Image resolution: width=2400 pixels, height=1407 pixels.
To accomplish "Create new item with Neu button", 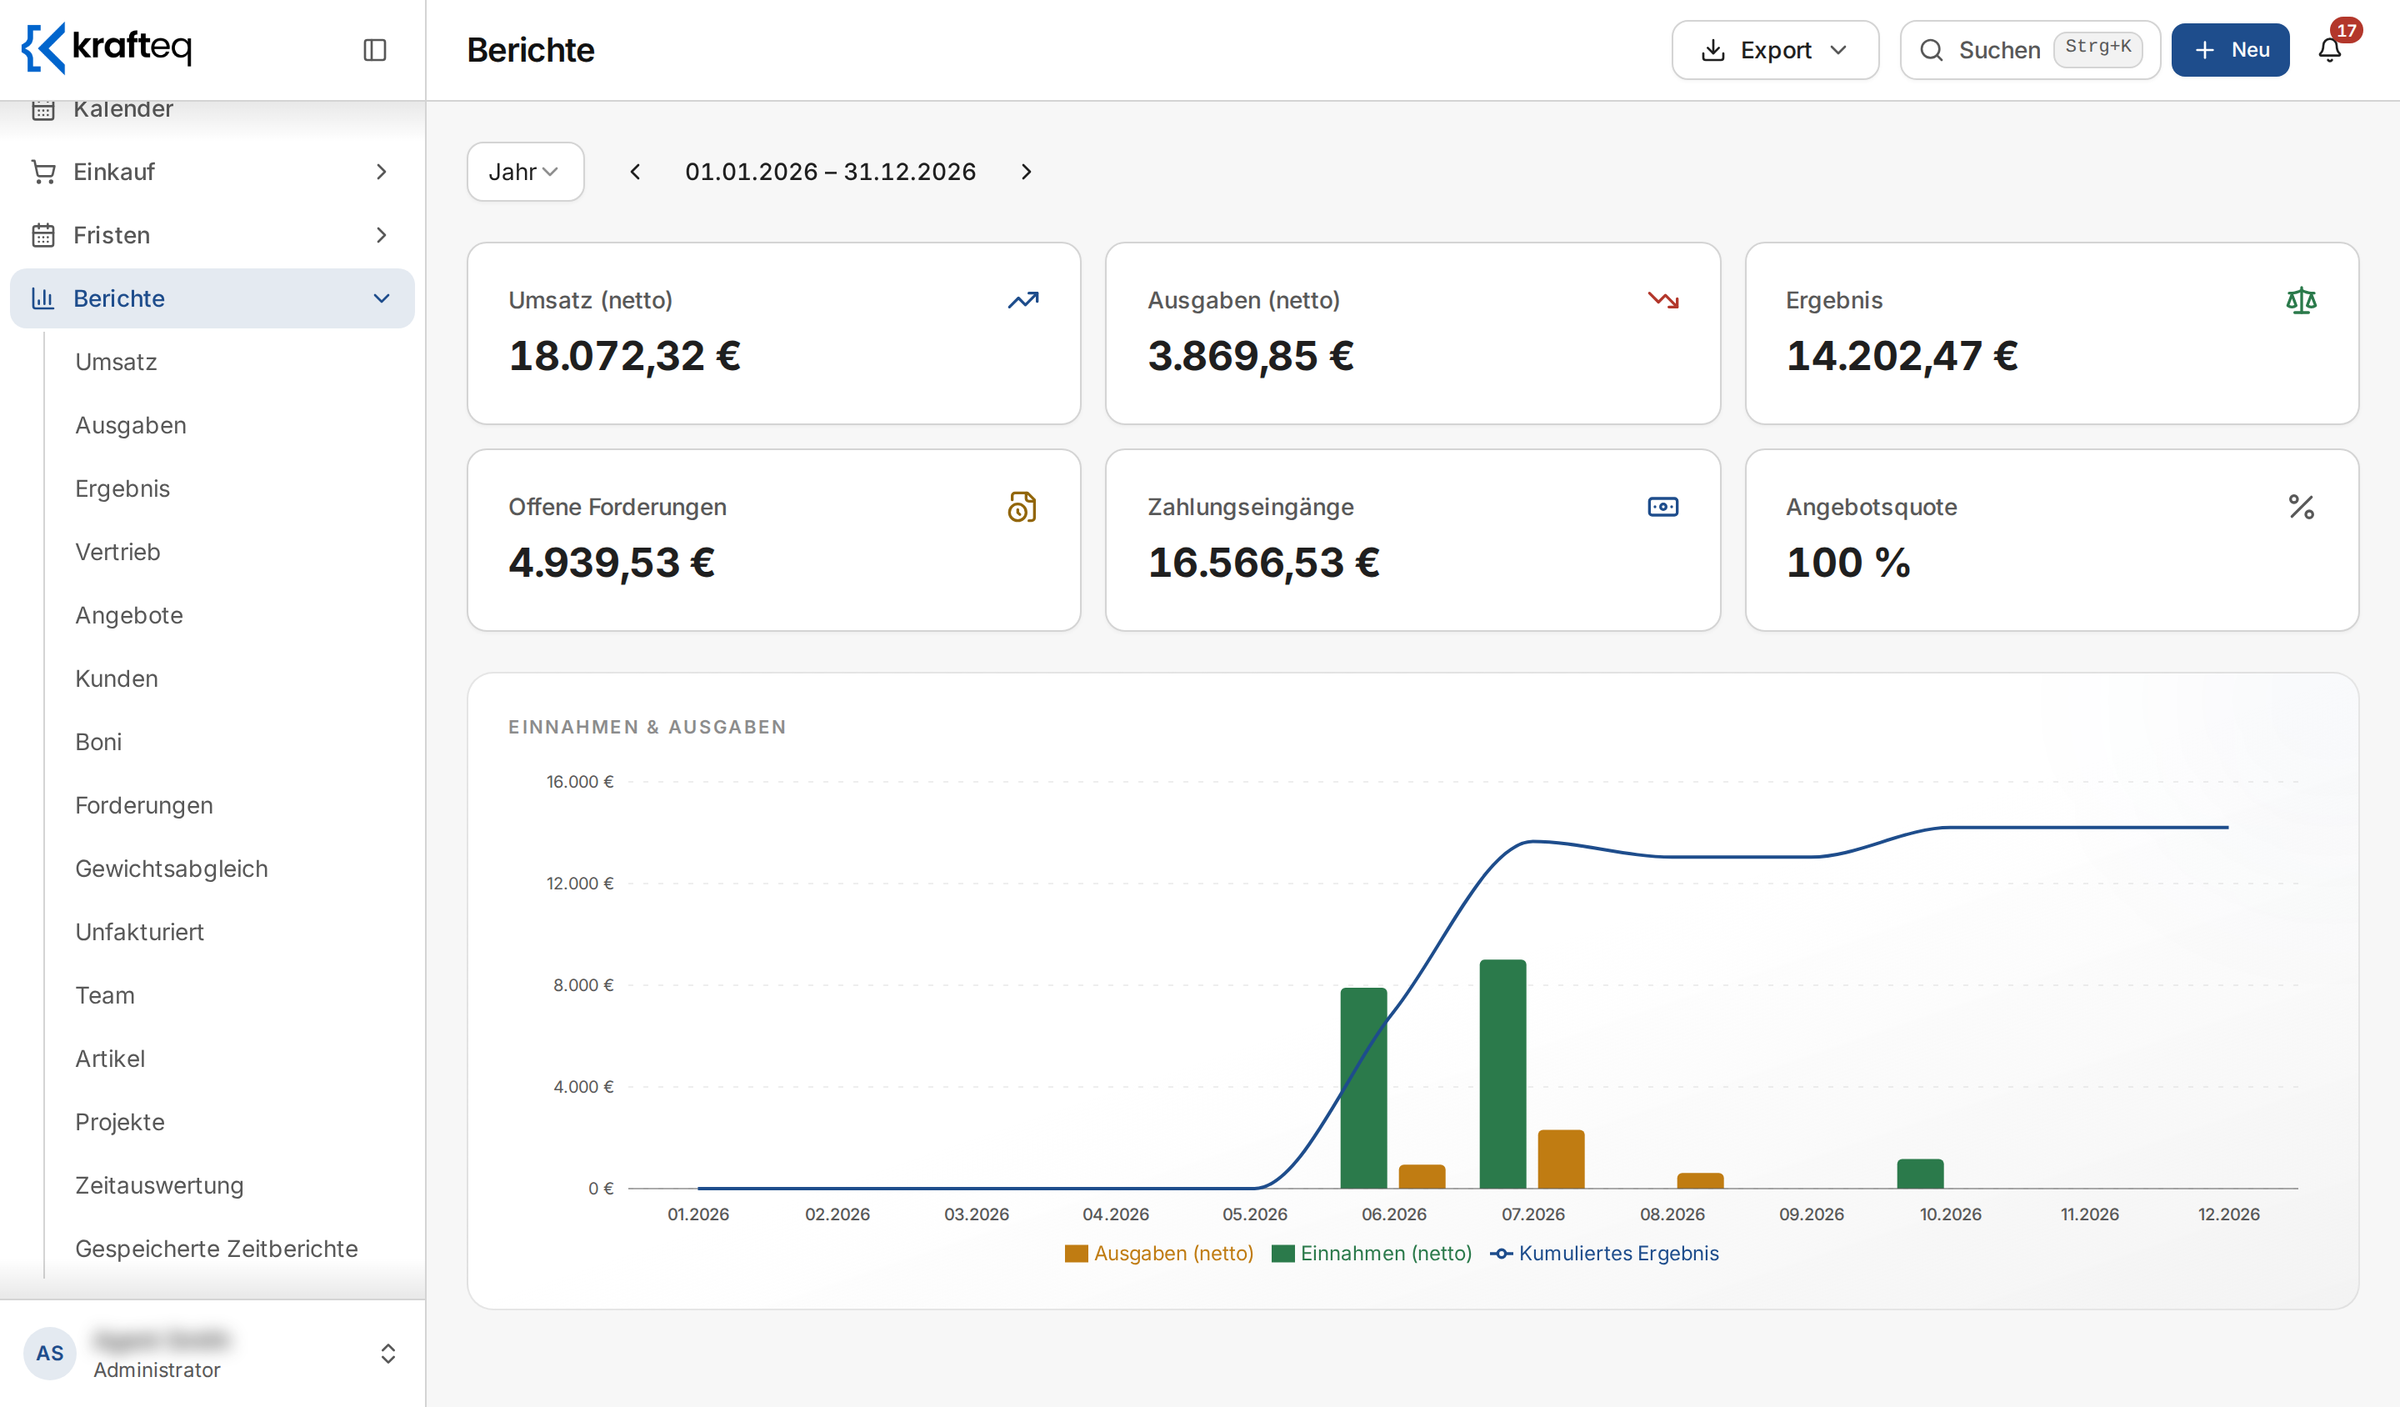I will point(2230,50).
